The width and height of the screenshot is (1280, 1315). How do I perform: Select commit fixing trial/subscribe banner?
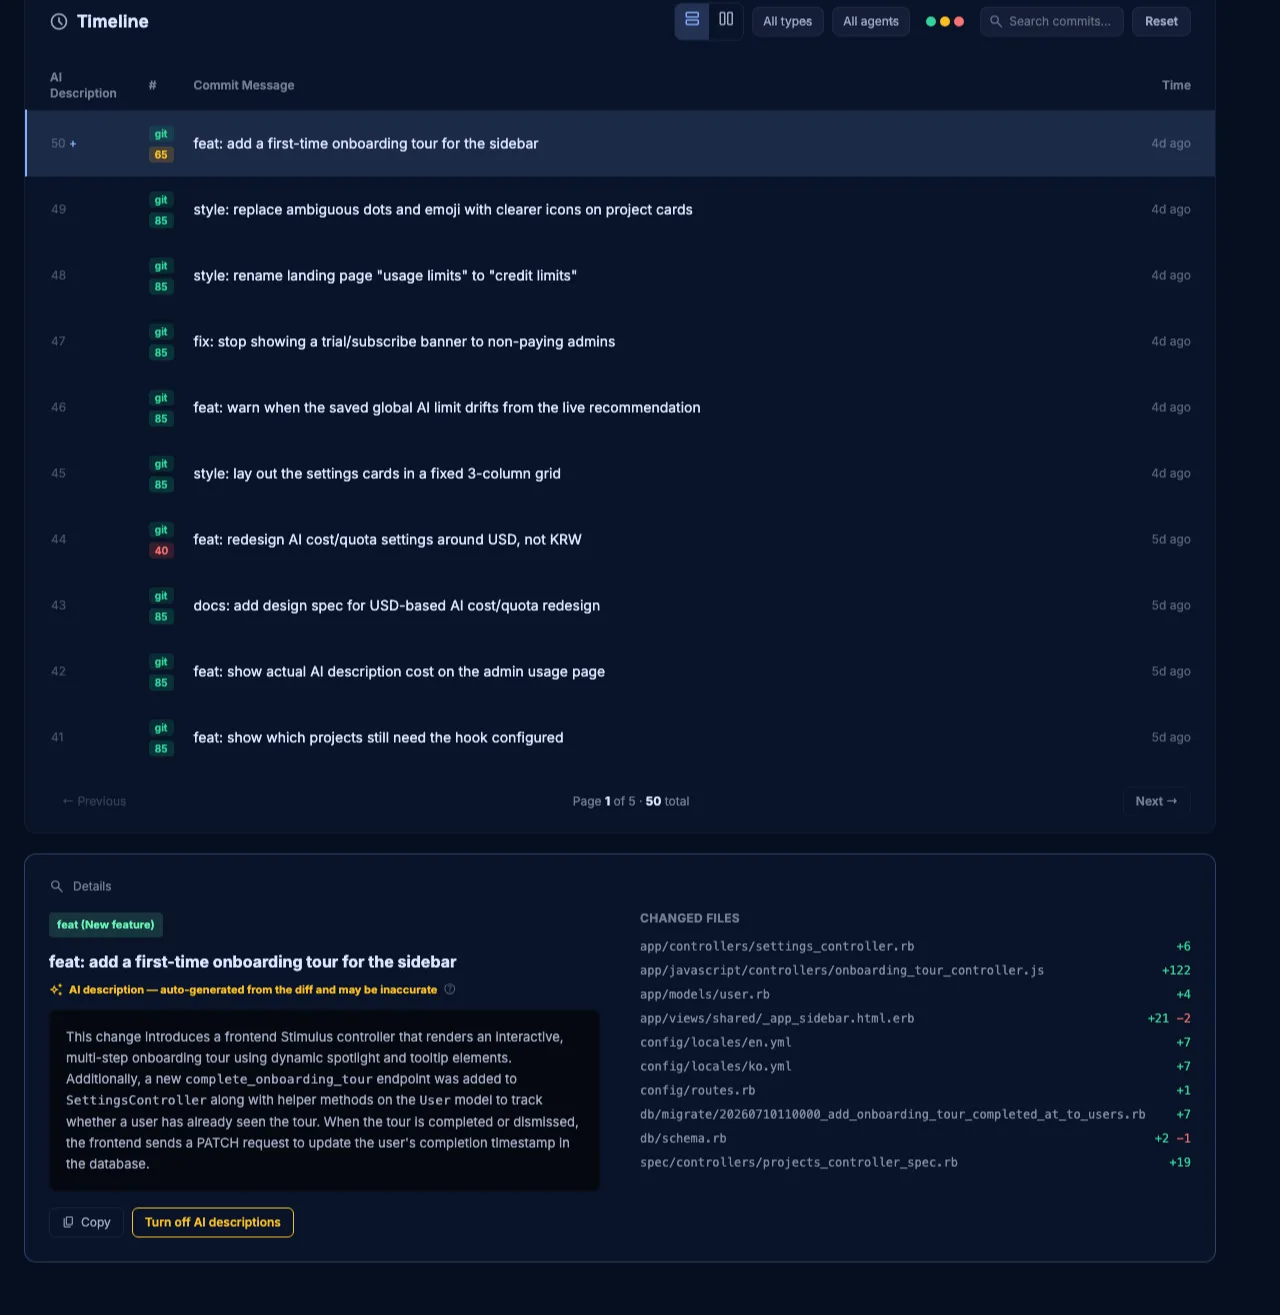[x=620, y=341]
